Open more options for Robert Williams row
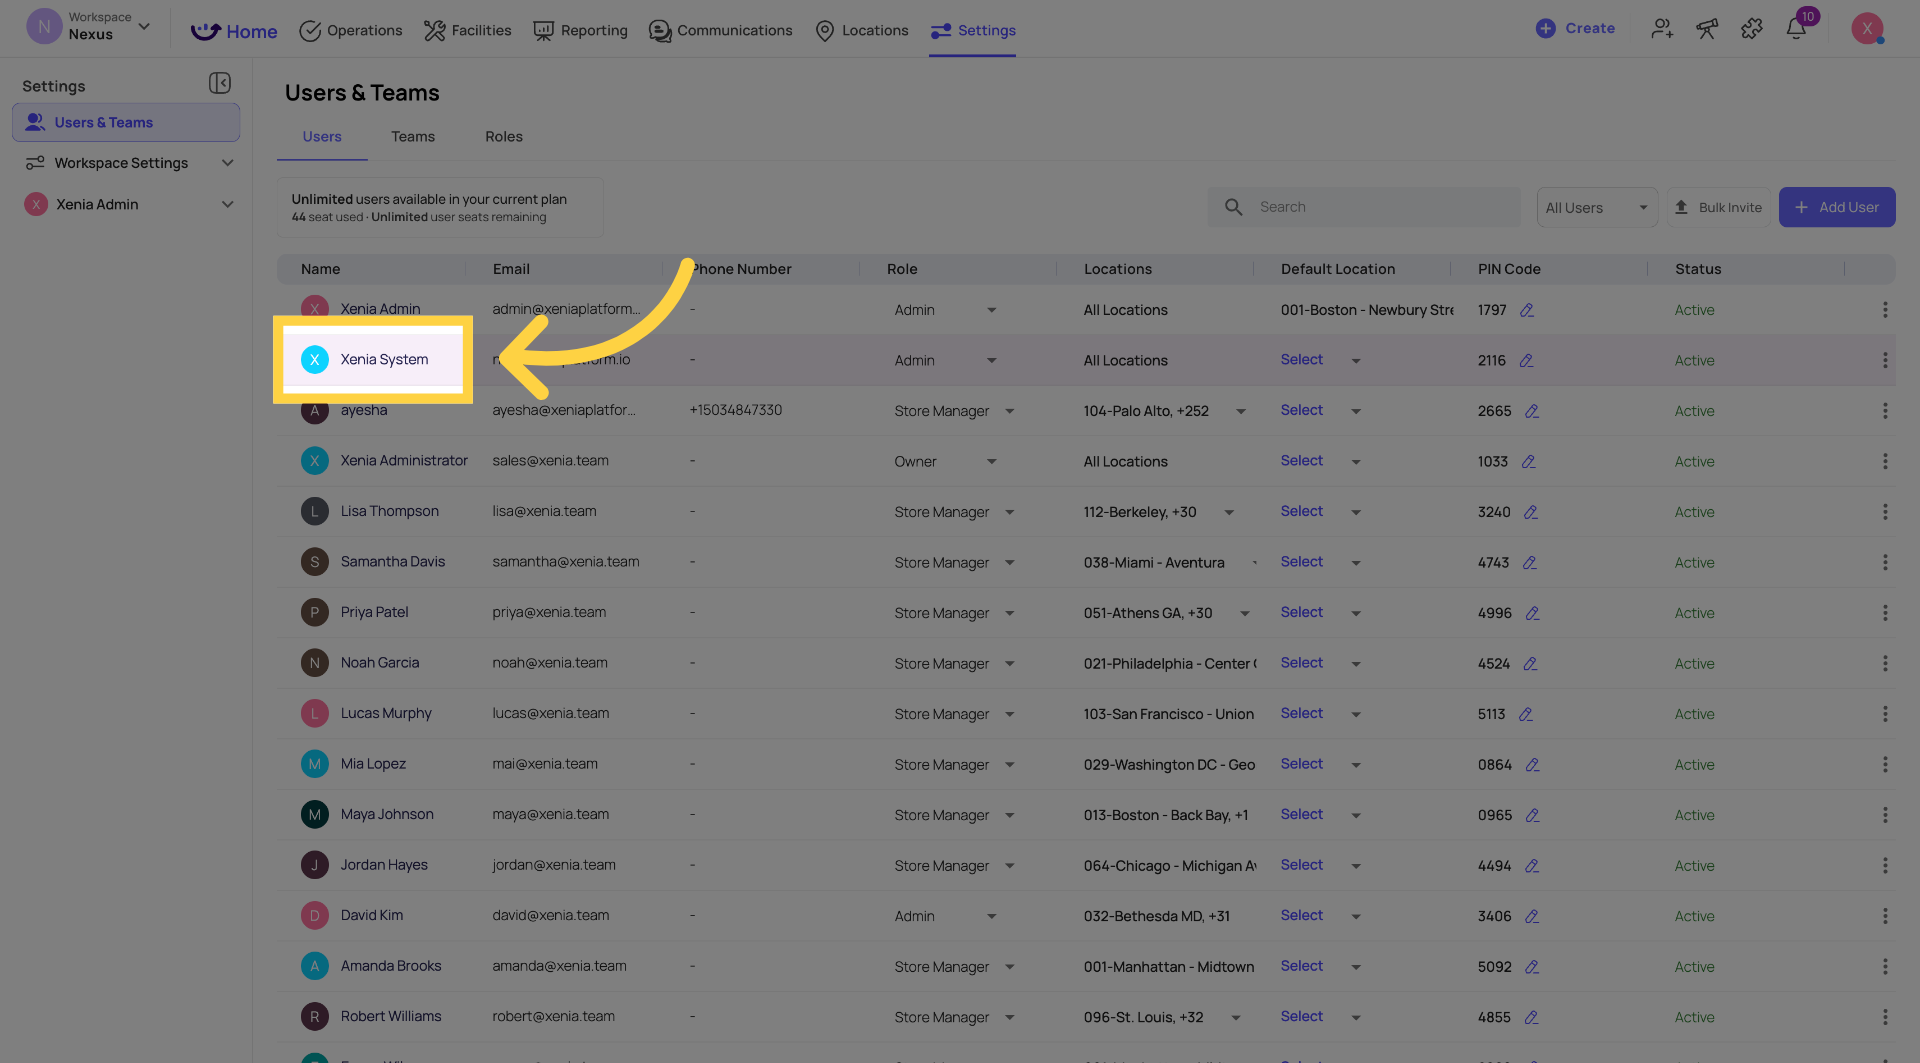Image resolution: width=1920 pixels, height=1063 pixels. click(1885, 1017)
